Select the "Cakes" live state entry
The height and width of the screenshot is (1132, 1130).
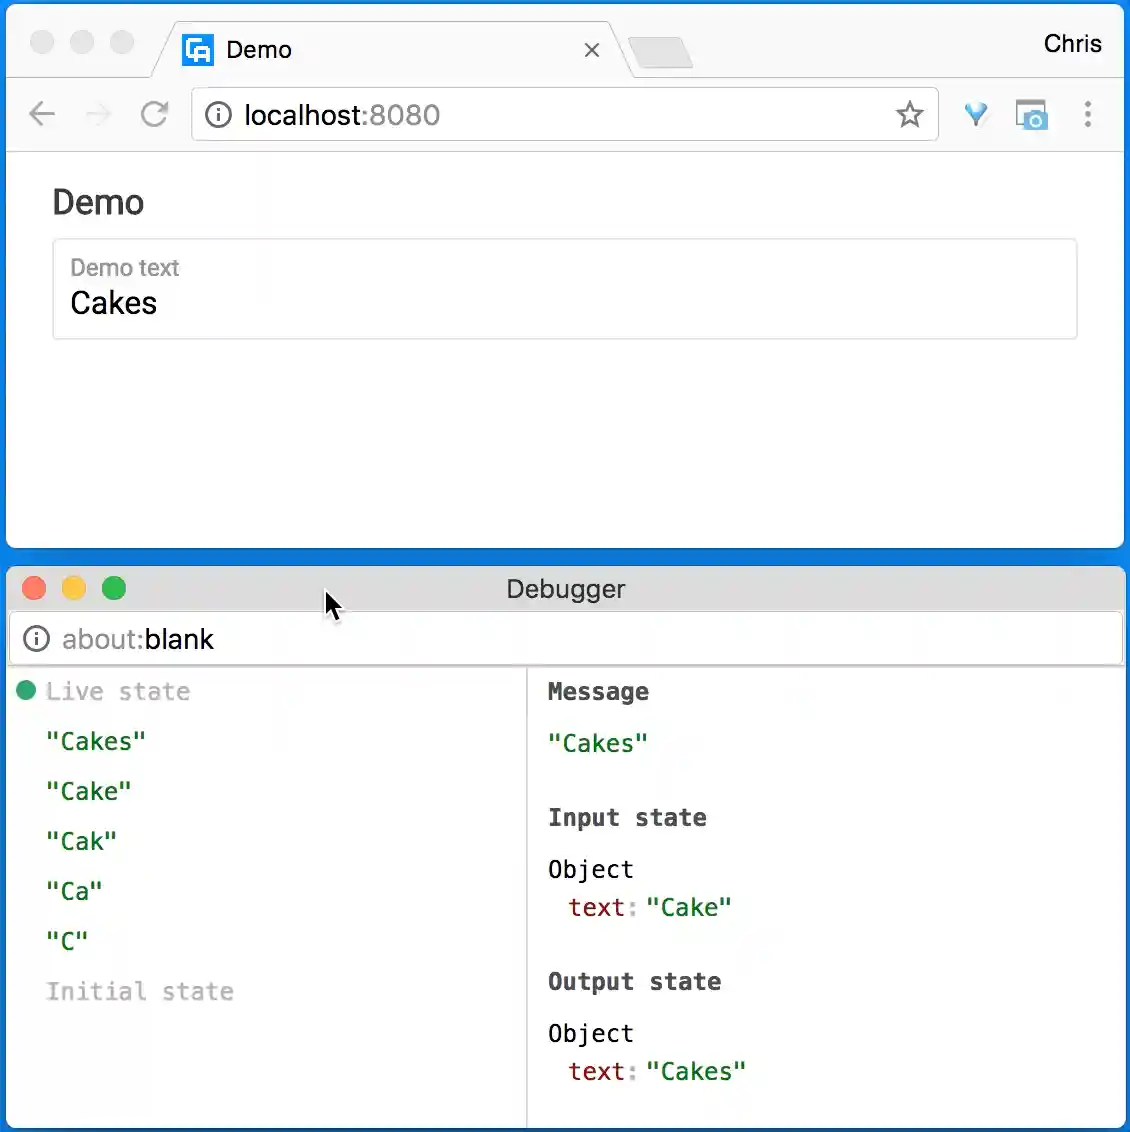(x=95, y=740)
